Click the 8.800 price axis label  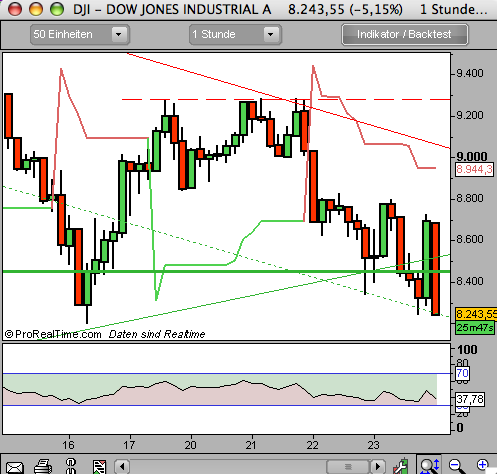[x=470, y=198]
